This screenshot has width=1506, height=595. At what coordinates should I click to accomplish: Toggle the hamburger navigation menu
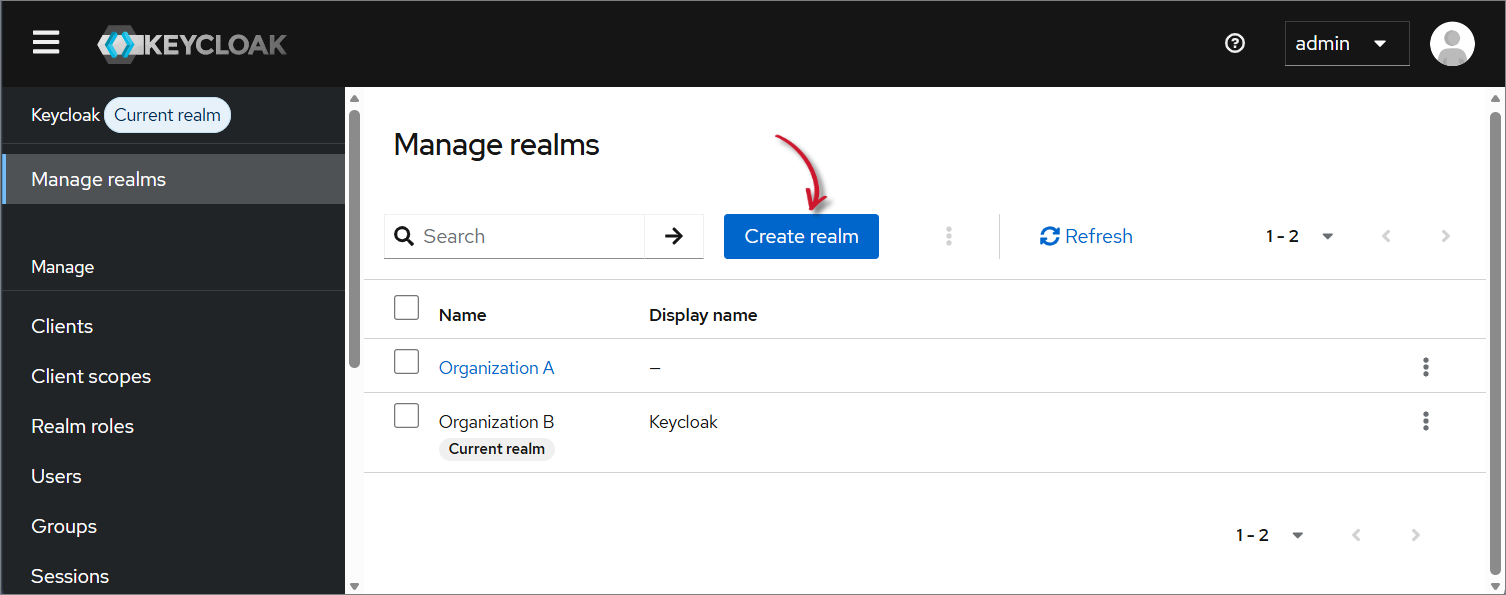pyautogui.click(x=46, y=43)
